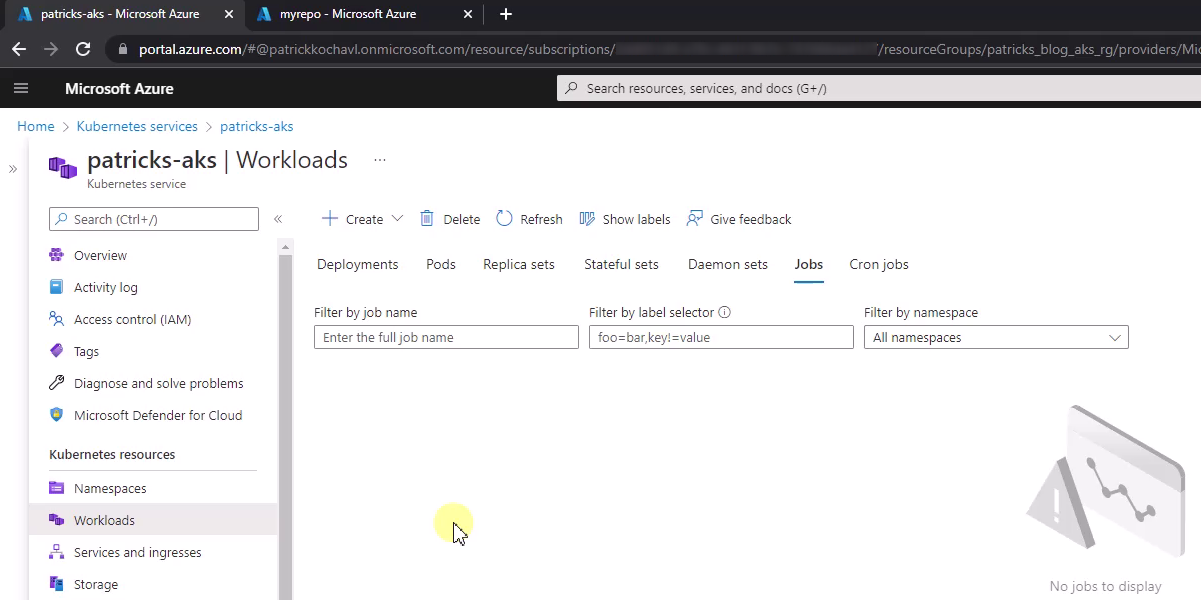Screen dimensions: 1201x600
Task: Reload the page with browser refresh icon
Action: [83, 49]
